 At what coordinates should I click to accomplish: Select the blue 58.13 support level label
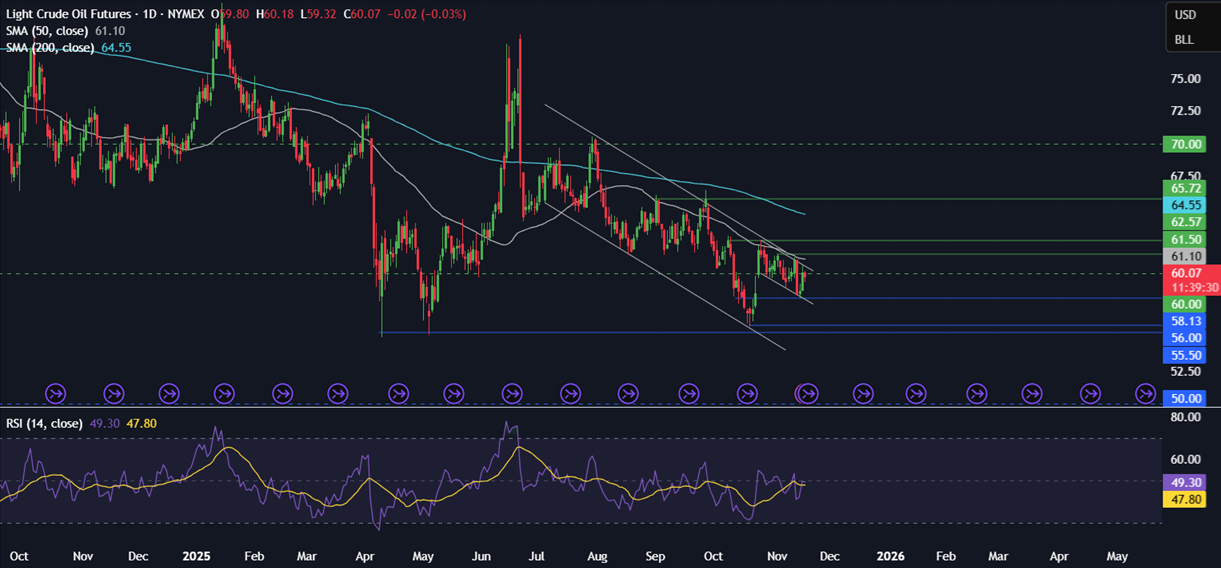pos(1186,321)
